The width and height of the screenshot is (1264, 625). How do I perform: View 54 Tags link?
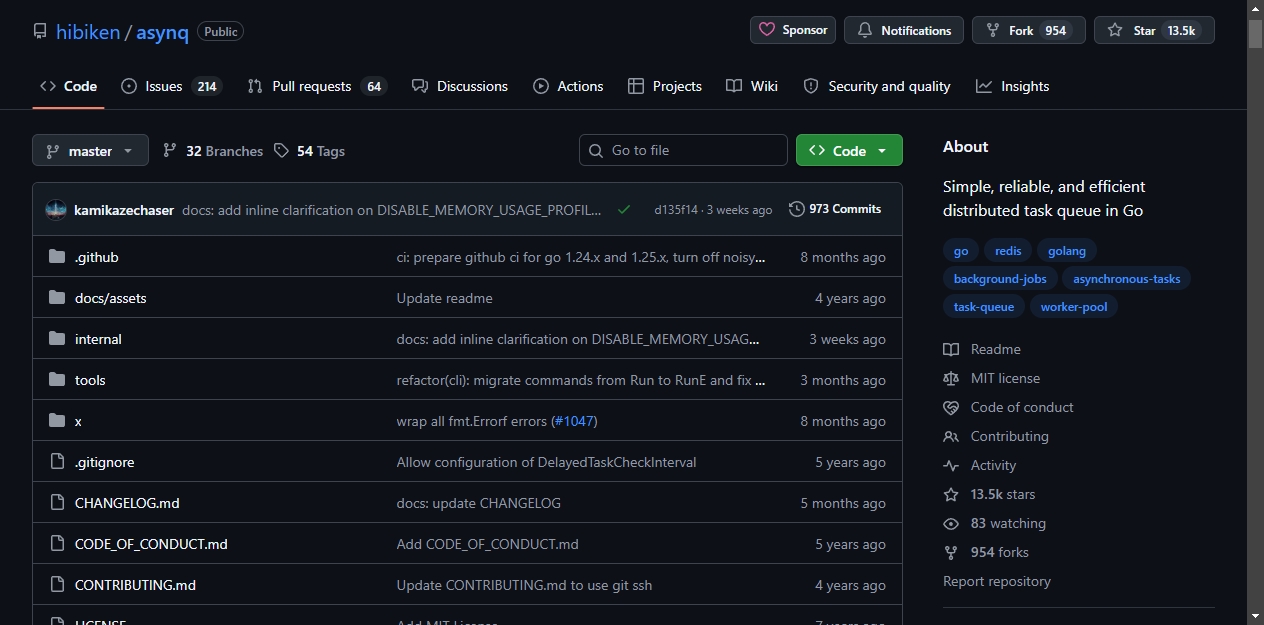310,151
